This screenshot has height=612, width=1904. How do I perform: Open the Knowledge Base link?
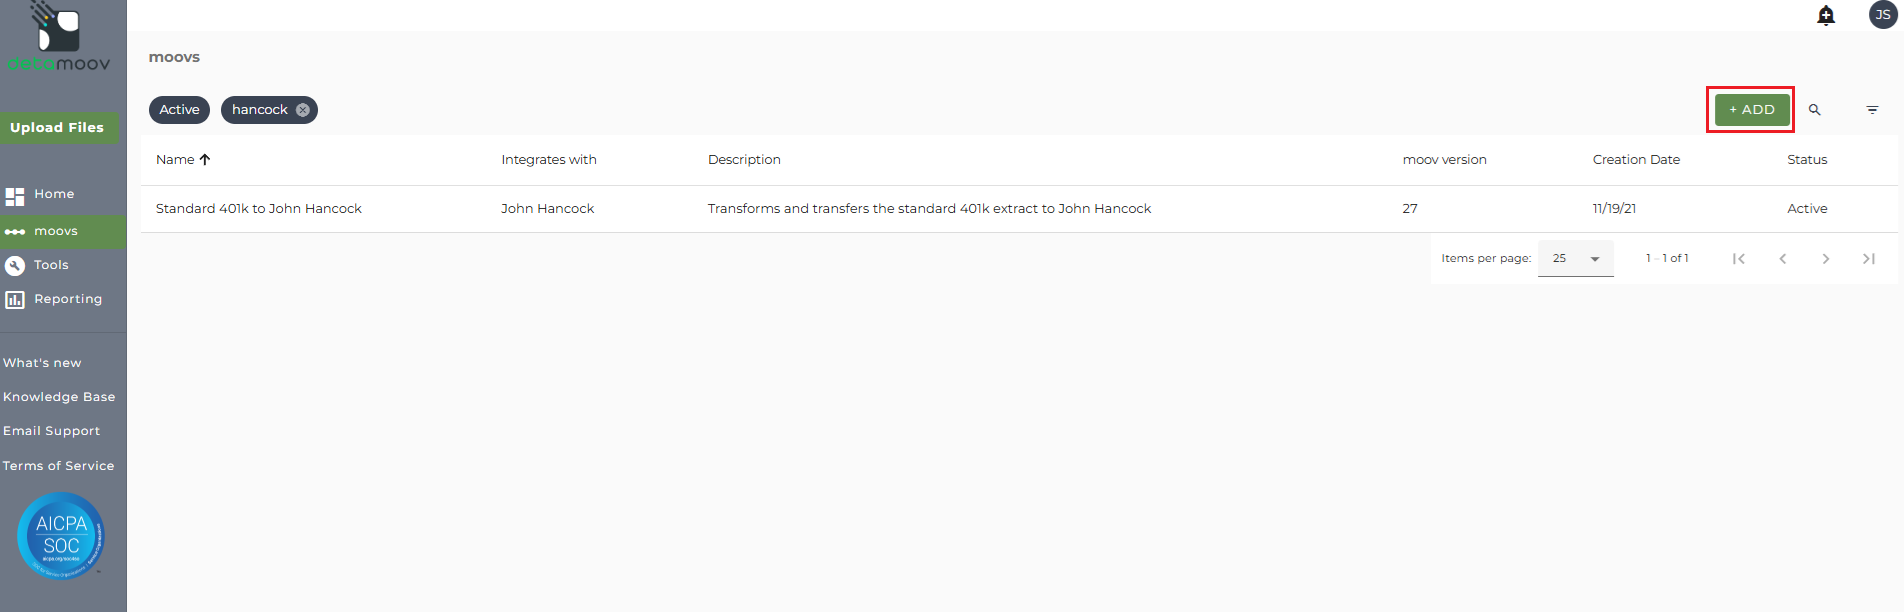click(x=59, y=397)
